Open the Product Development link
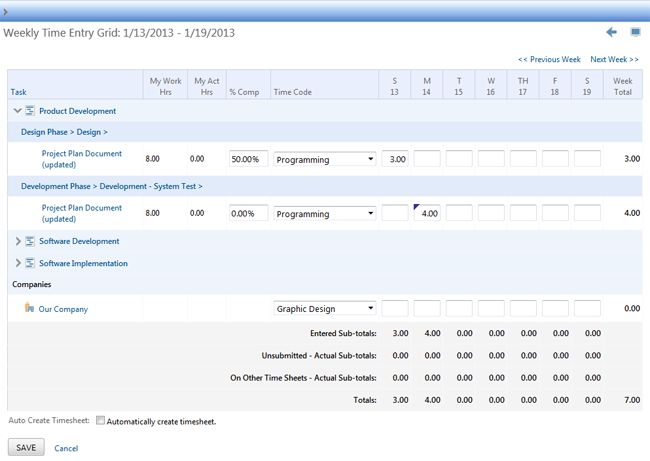Viewport: 650px width, 461px height. click(78, 111)
